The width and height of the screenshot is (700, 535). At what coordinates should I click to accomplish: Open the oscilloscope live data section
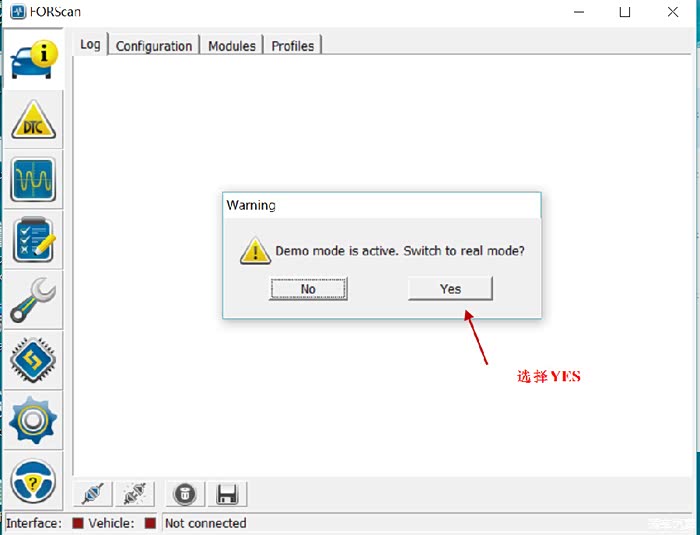coord(33,180)
